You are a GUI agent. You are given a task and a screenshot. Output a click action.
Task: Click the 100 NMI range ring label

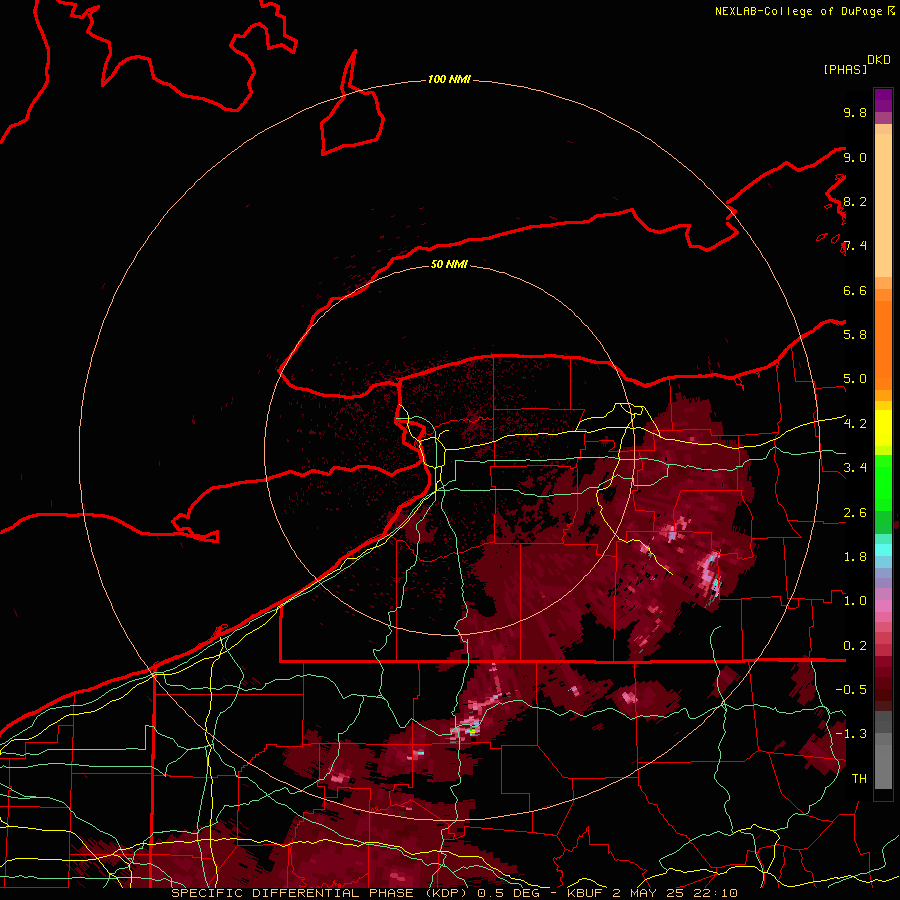(449, 79)
